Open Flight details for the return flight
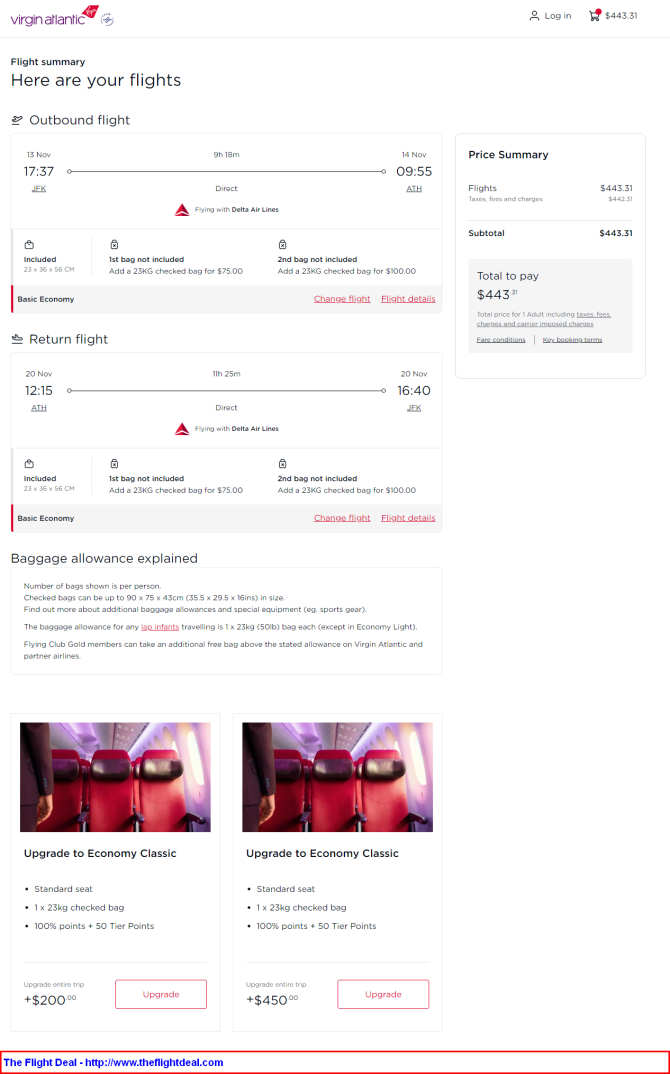The height and width of the screenshot is (1074, 670). 408,518
